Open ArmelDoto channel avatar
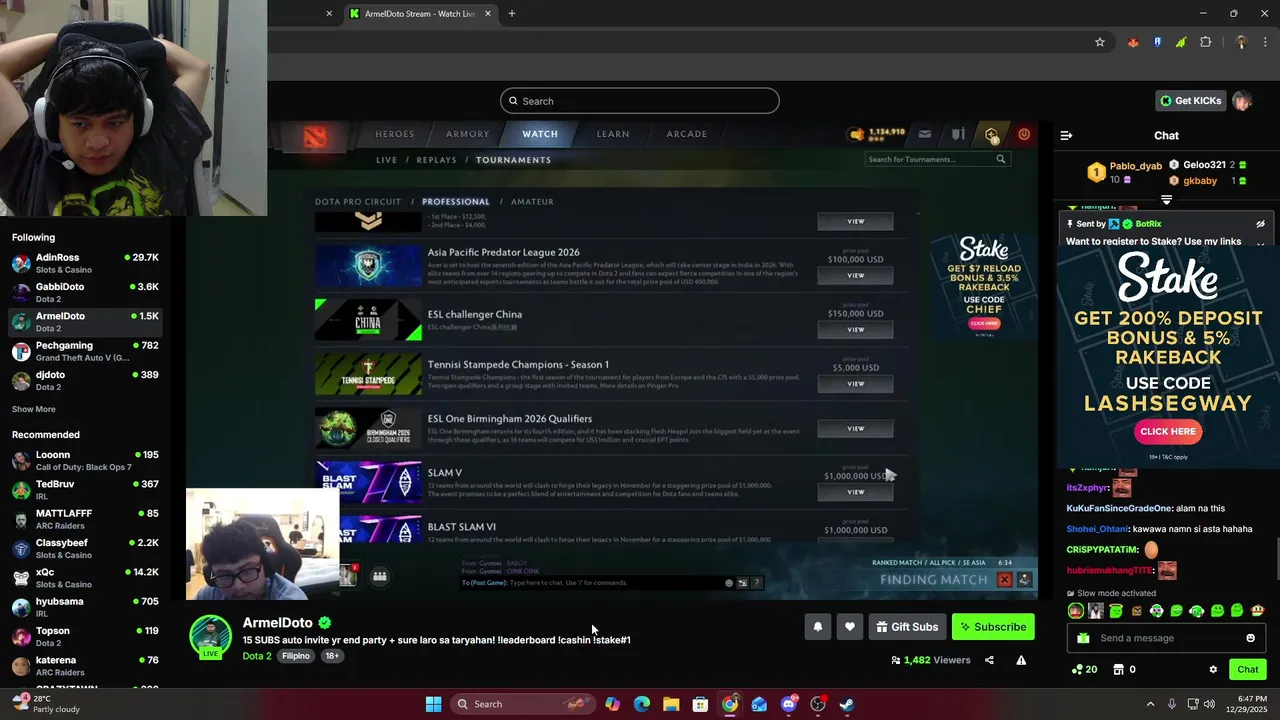This screenshot has height=720, width=1280. 211,637
